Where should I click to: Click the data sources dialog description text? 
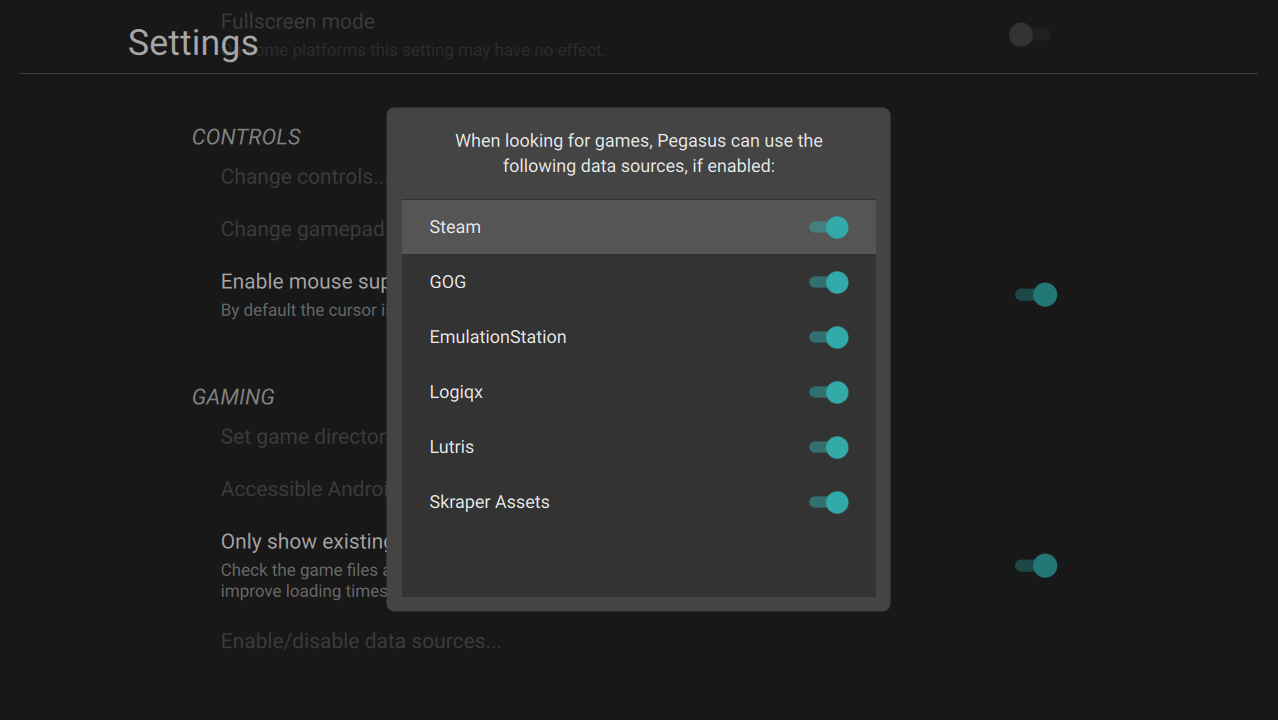(x=639, y=153)
